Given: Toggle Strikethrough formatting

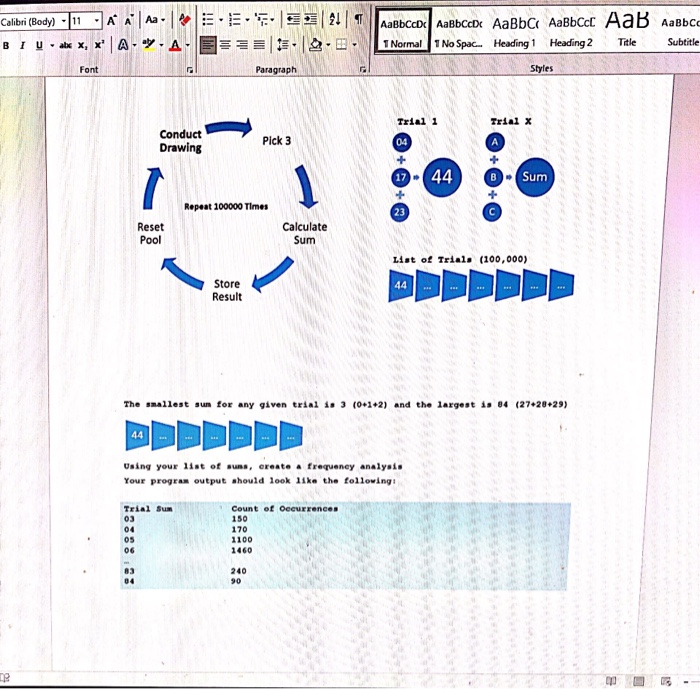Looking at the screenshot, I should point(65,45).
